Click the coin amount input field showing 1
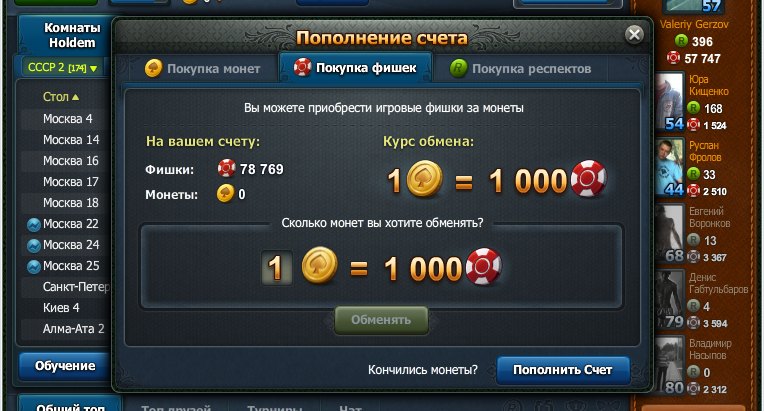The width and height of the screenshot is (764, 411). 276,267
